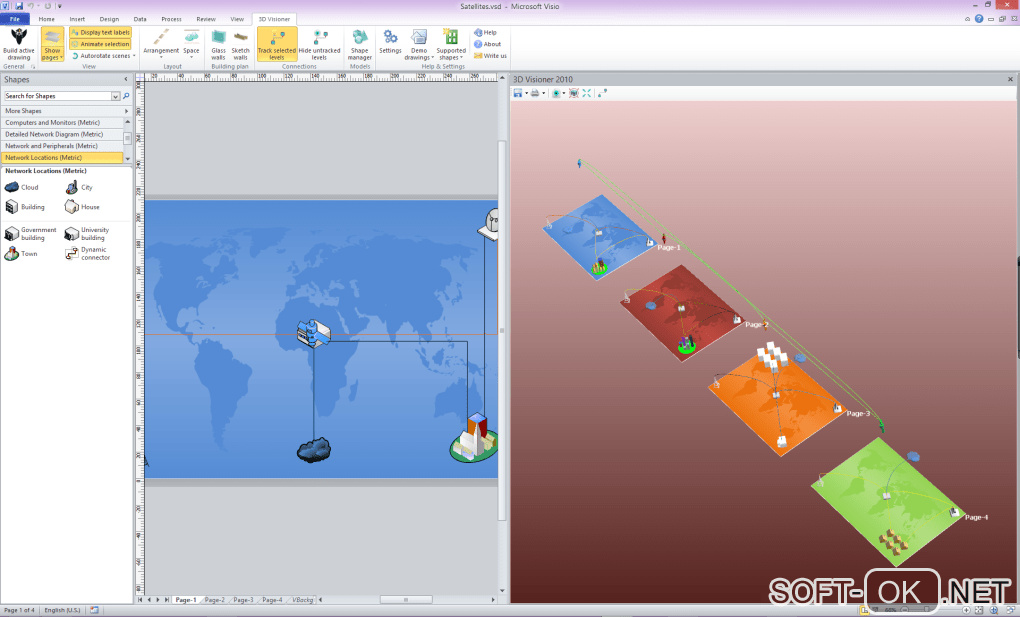Select the University building shape
The width and height of the screenshot is (1020, 617).
pos(87,234)
